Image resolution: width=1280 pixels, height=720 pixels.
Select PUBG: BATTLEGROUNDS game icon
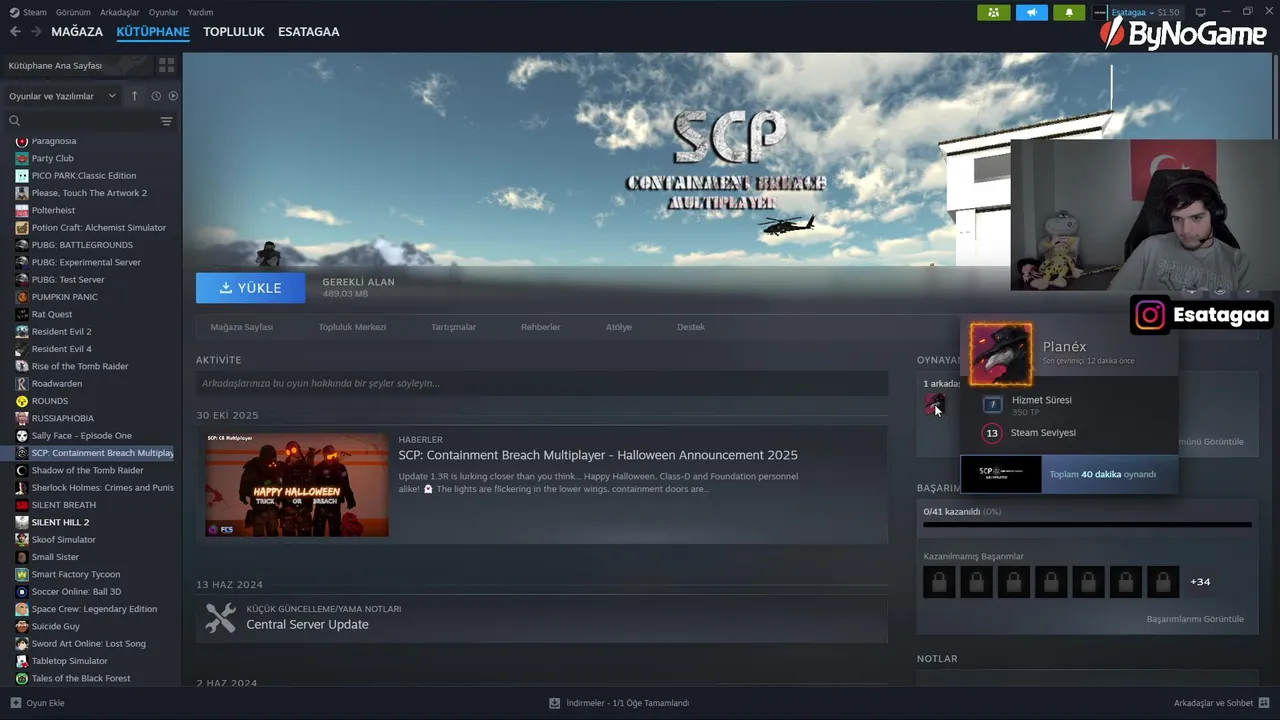tap(22, 245)
